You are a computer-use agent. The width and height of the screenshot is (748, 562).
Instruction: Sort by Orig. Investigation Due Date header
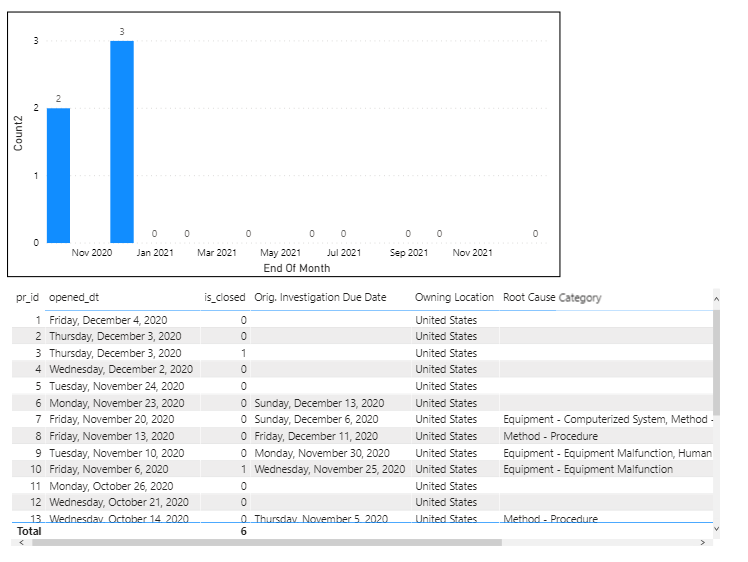tap(320, 297)
